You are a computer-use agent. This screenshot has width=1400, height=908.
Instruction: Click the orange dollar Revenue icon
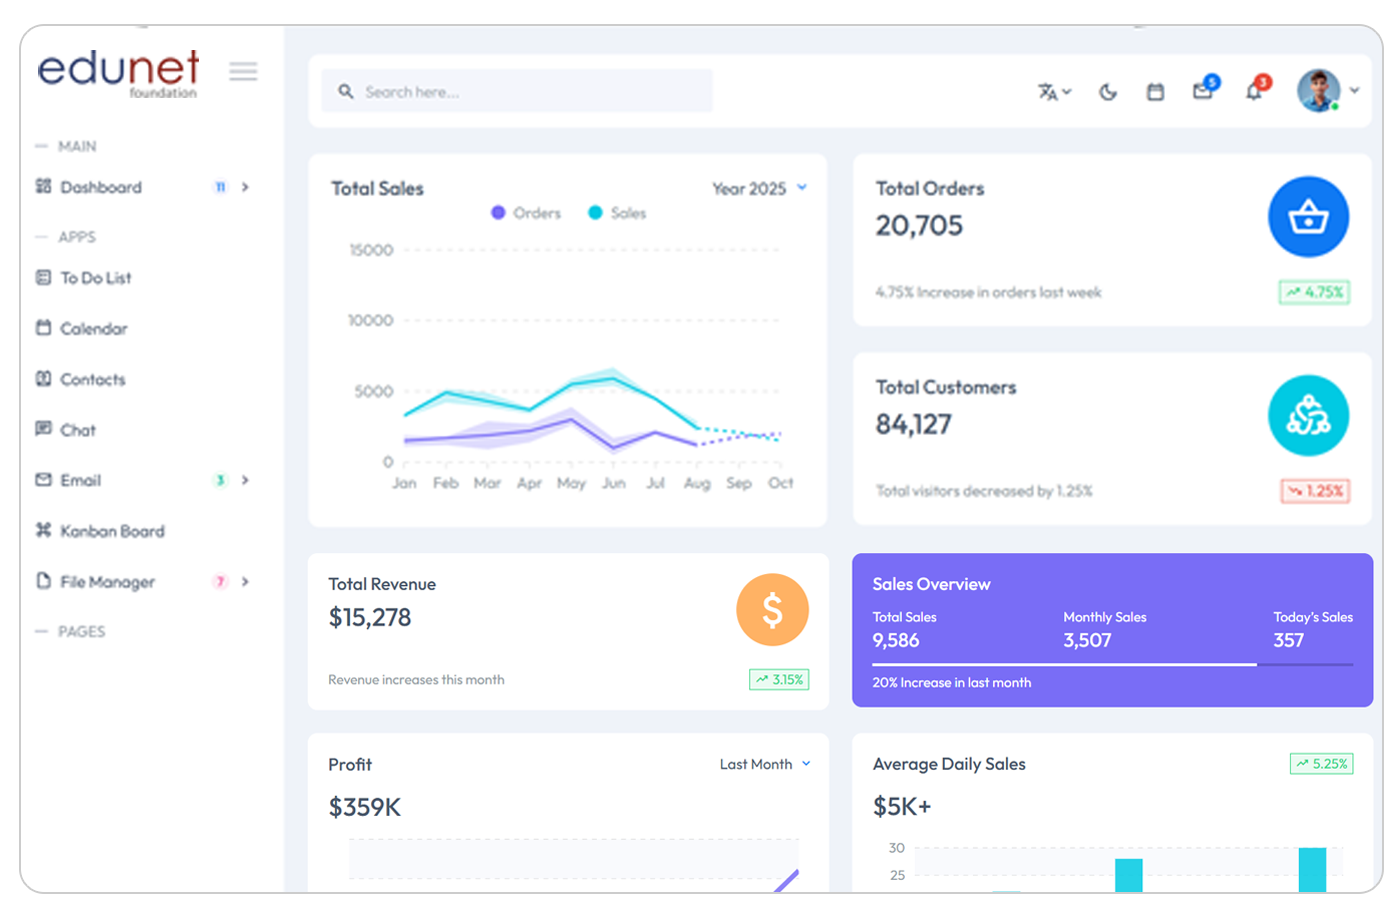click(x=772, y=610)
